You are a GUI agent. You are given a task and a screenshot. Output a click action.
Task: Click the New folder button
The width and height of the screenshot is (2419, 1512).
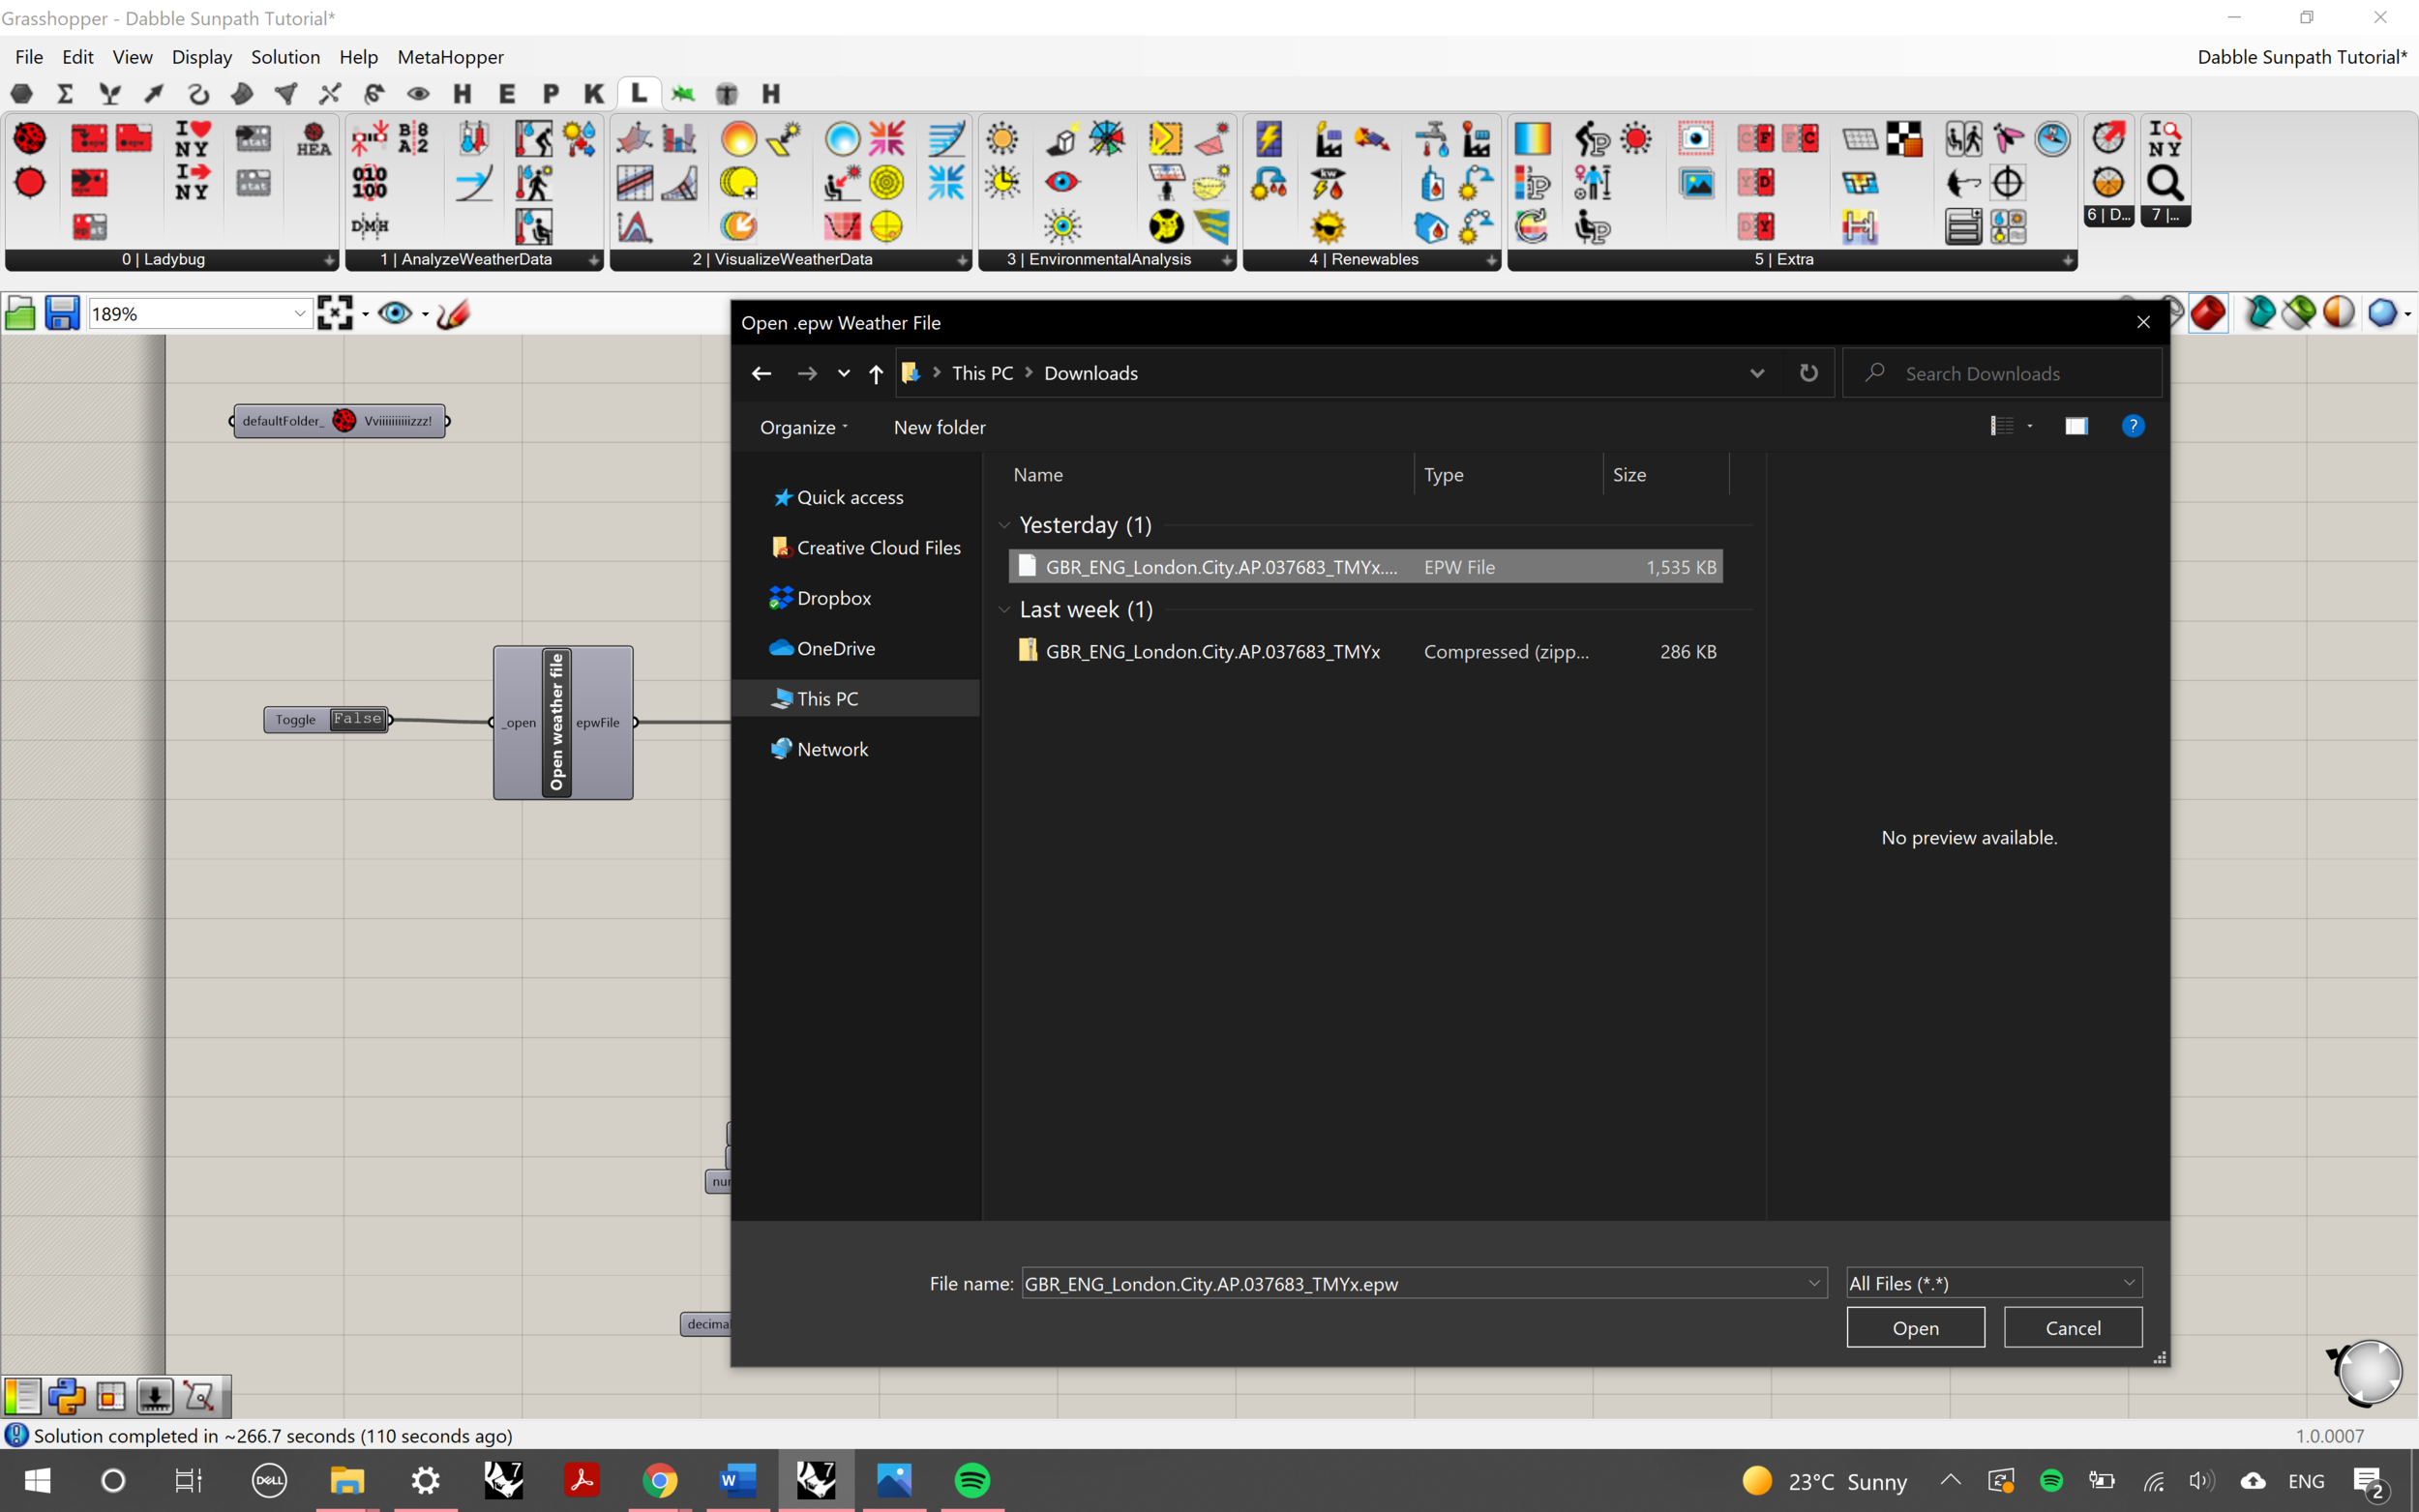(x=939, y=427)
